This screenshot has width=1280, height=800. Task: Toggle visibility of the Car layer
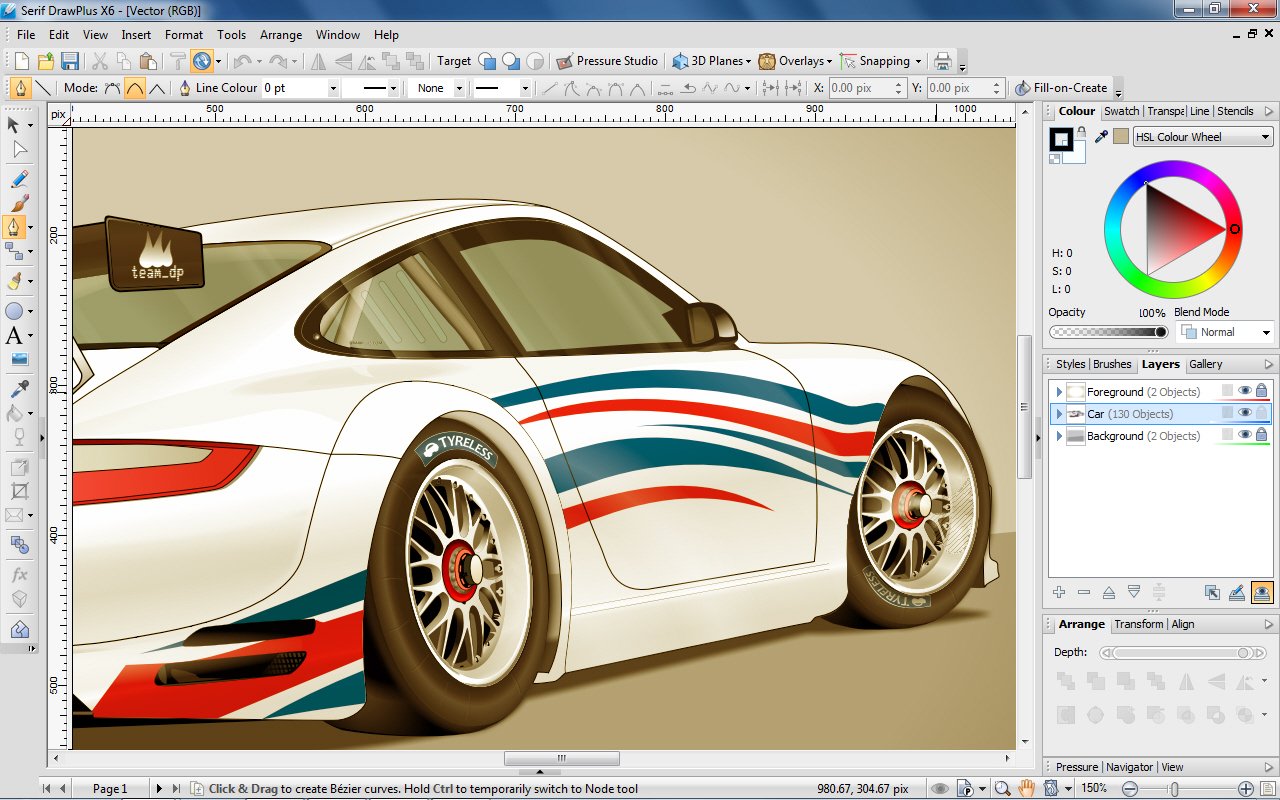1245,413
